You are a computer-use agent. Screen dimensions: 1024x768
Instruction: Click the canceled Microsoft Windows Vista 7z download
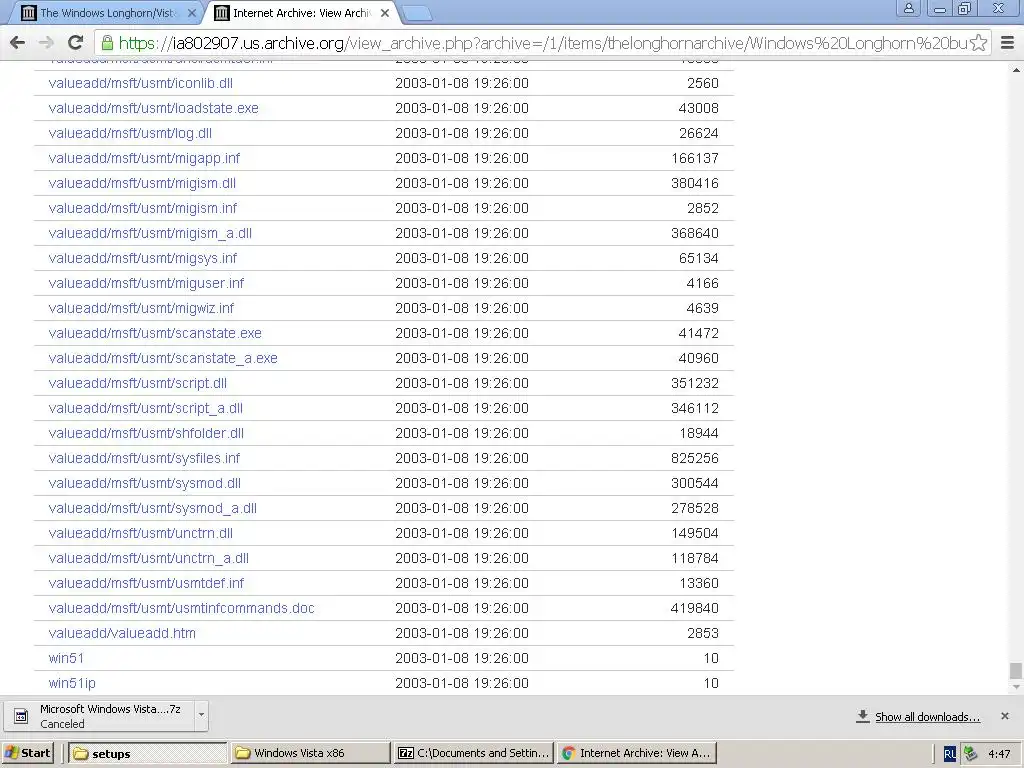(100, 716)
